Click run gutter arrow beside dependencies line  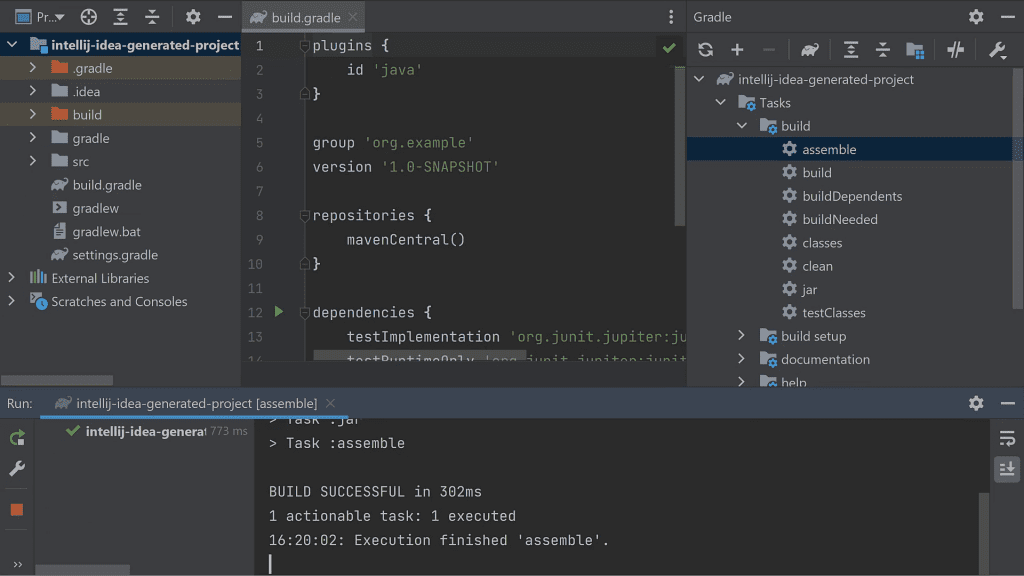(x=279, y=312)
